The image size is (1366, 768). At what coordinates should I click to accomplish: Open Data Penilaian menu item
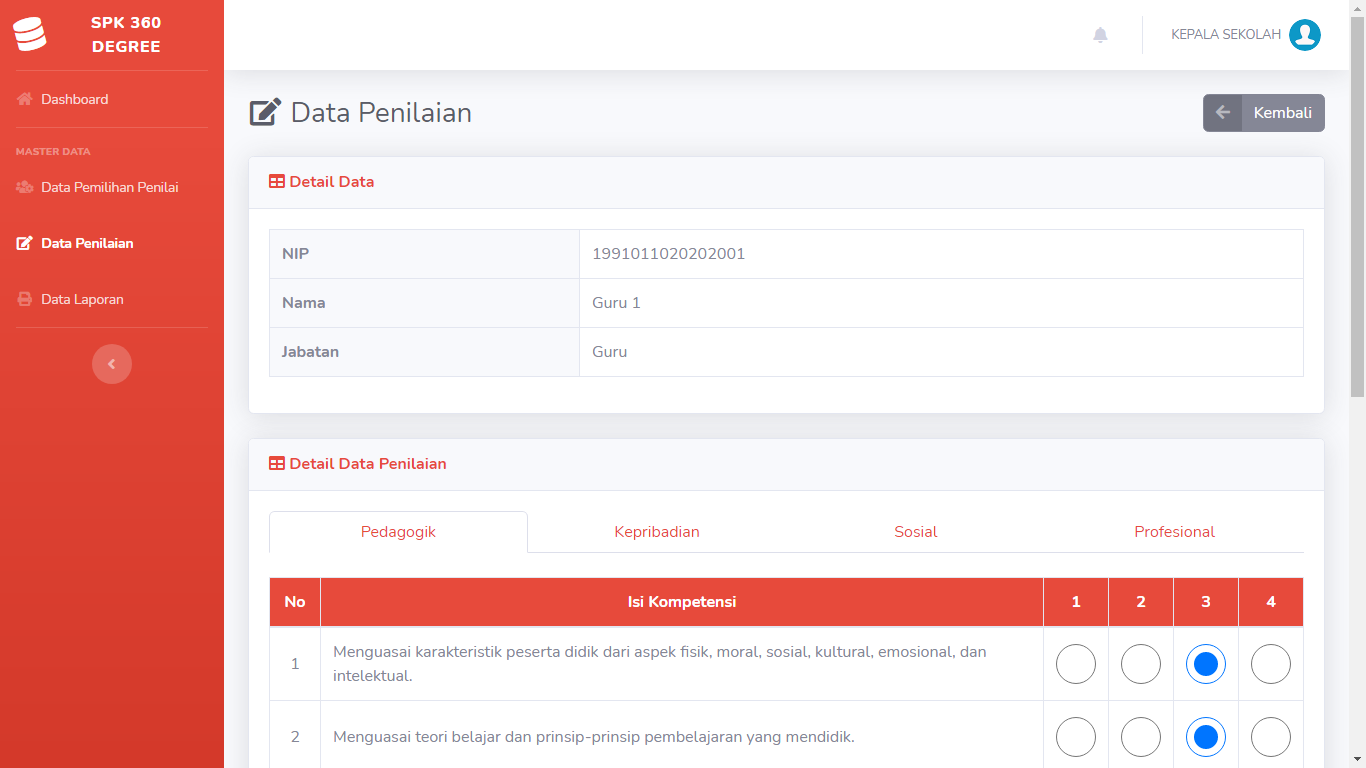point(112,243)
